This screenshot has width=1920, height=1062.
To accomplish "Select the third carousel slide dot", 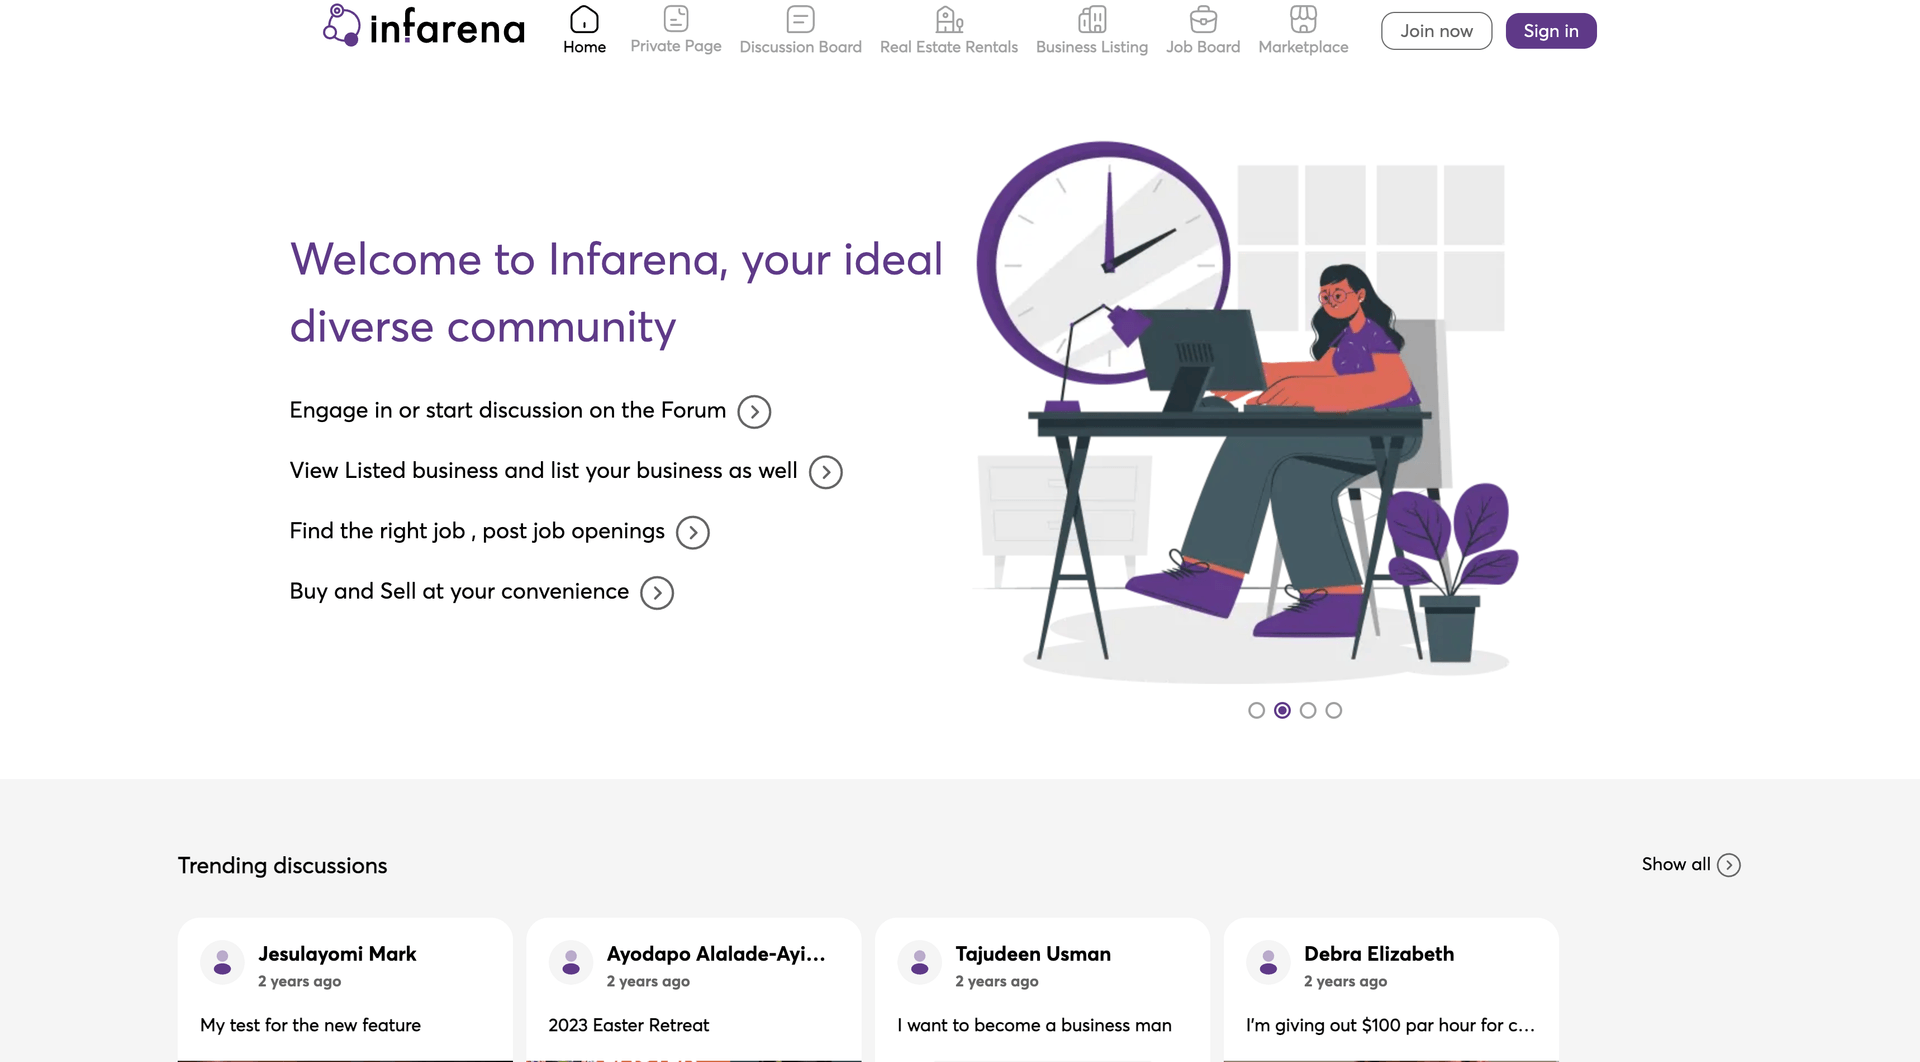I will click(1308, 710).
